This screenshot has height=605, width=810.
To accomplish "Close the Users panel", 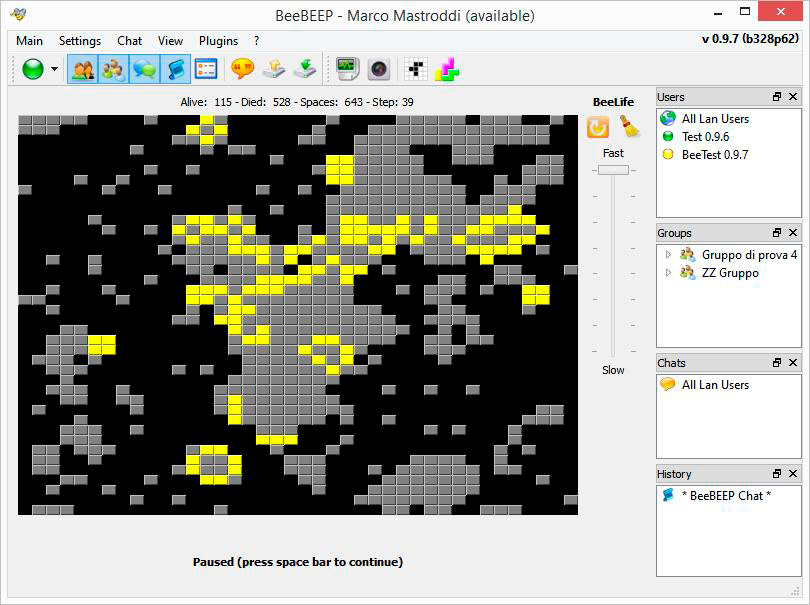I will click(793, 97).
